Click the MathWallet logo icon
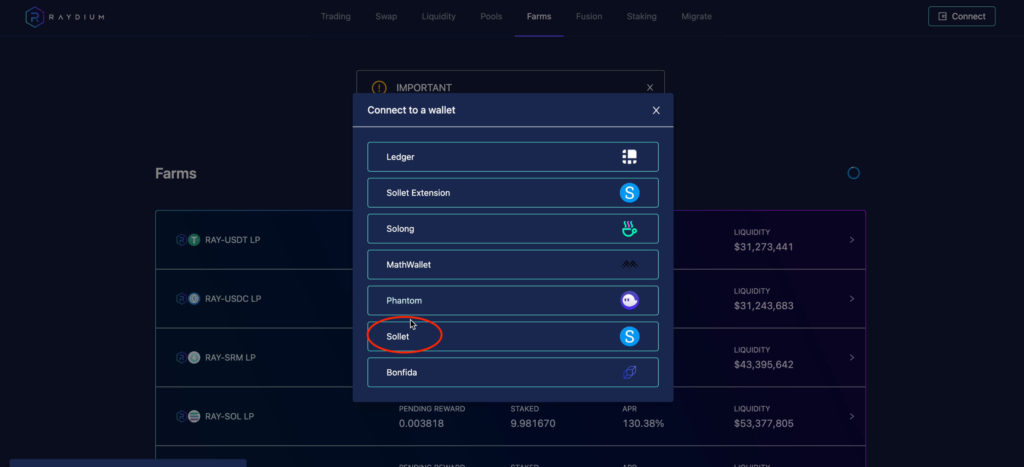The height and width of the screenshot is (467, 1024). pos(630,265)
